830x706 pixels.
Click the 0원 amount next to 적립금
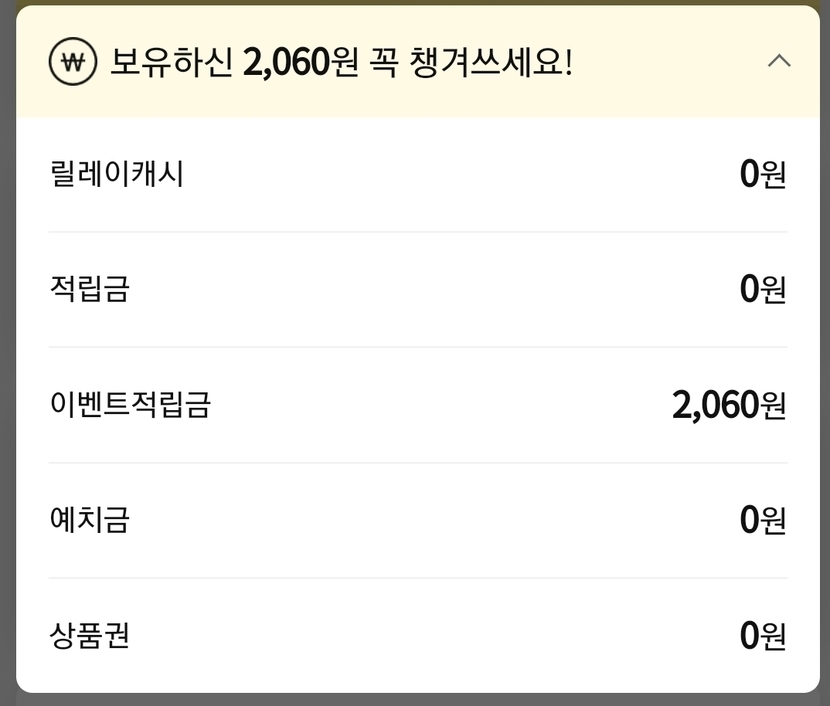[x=762, y=290]
